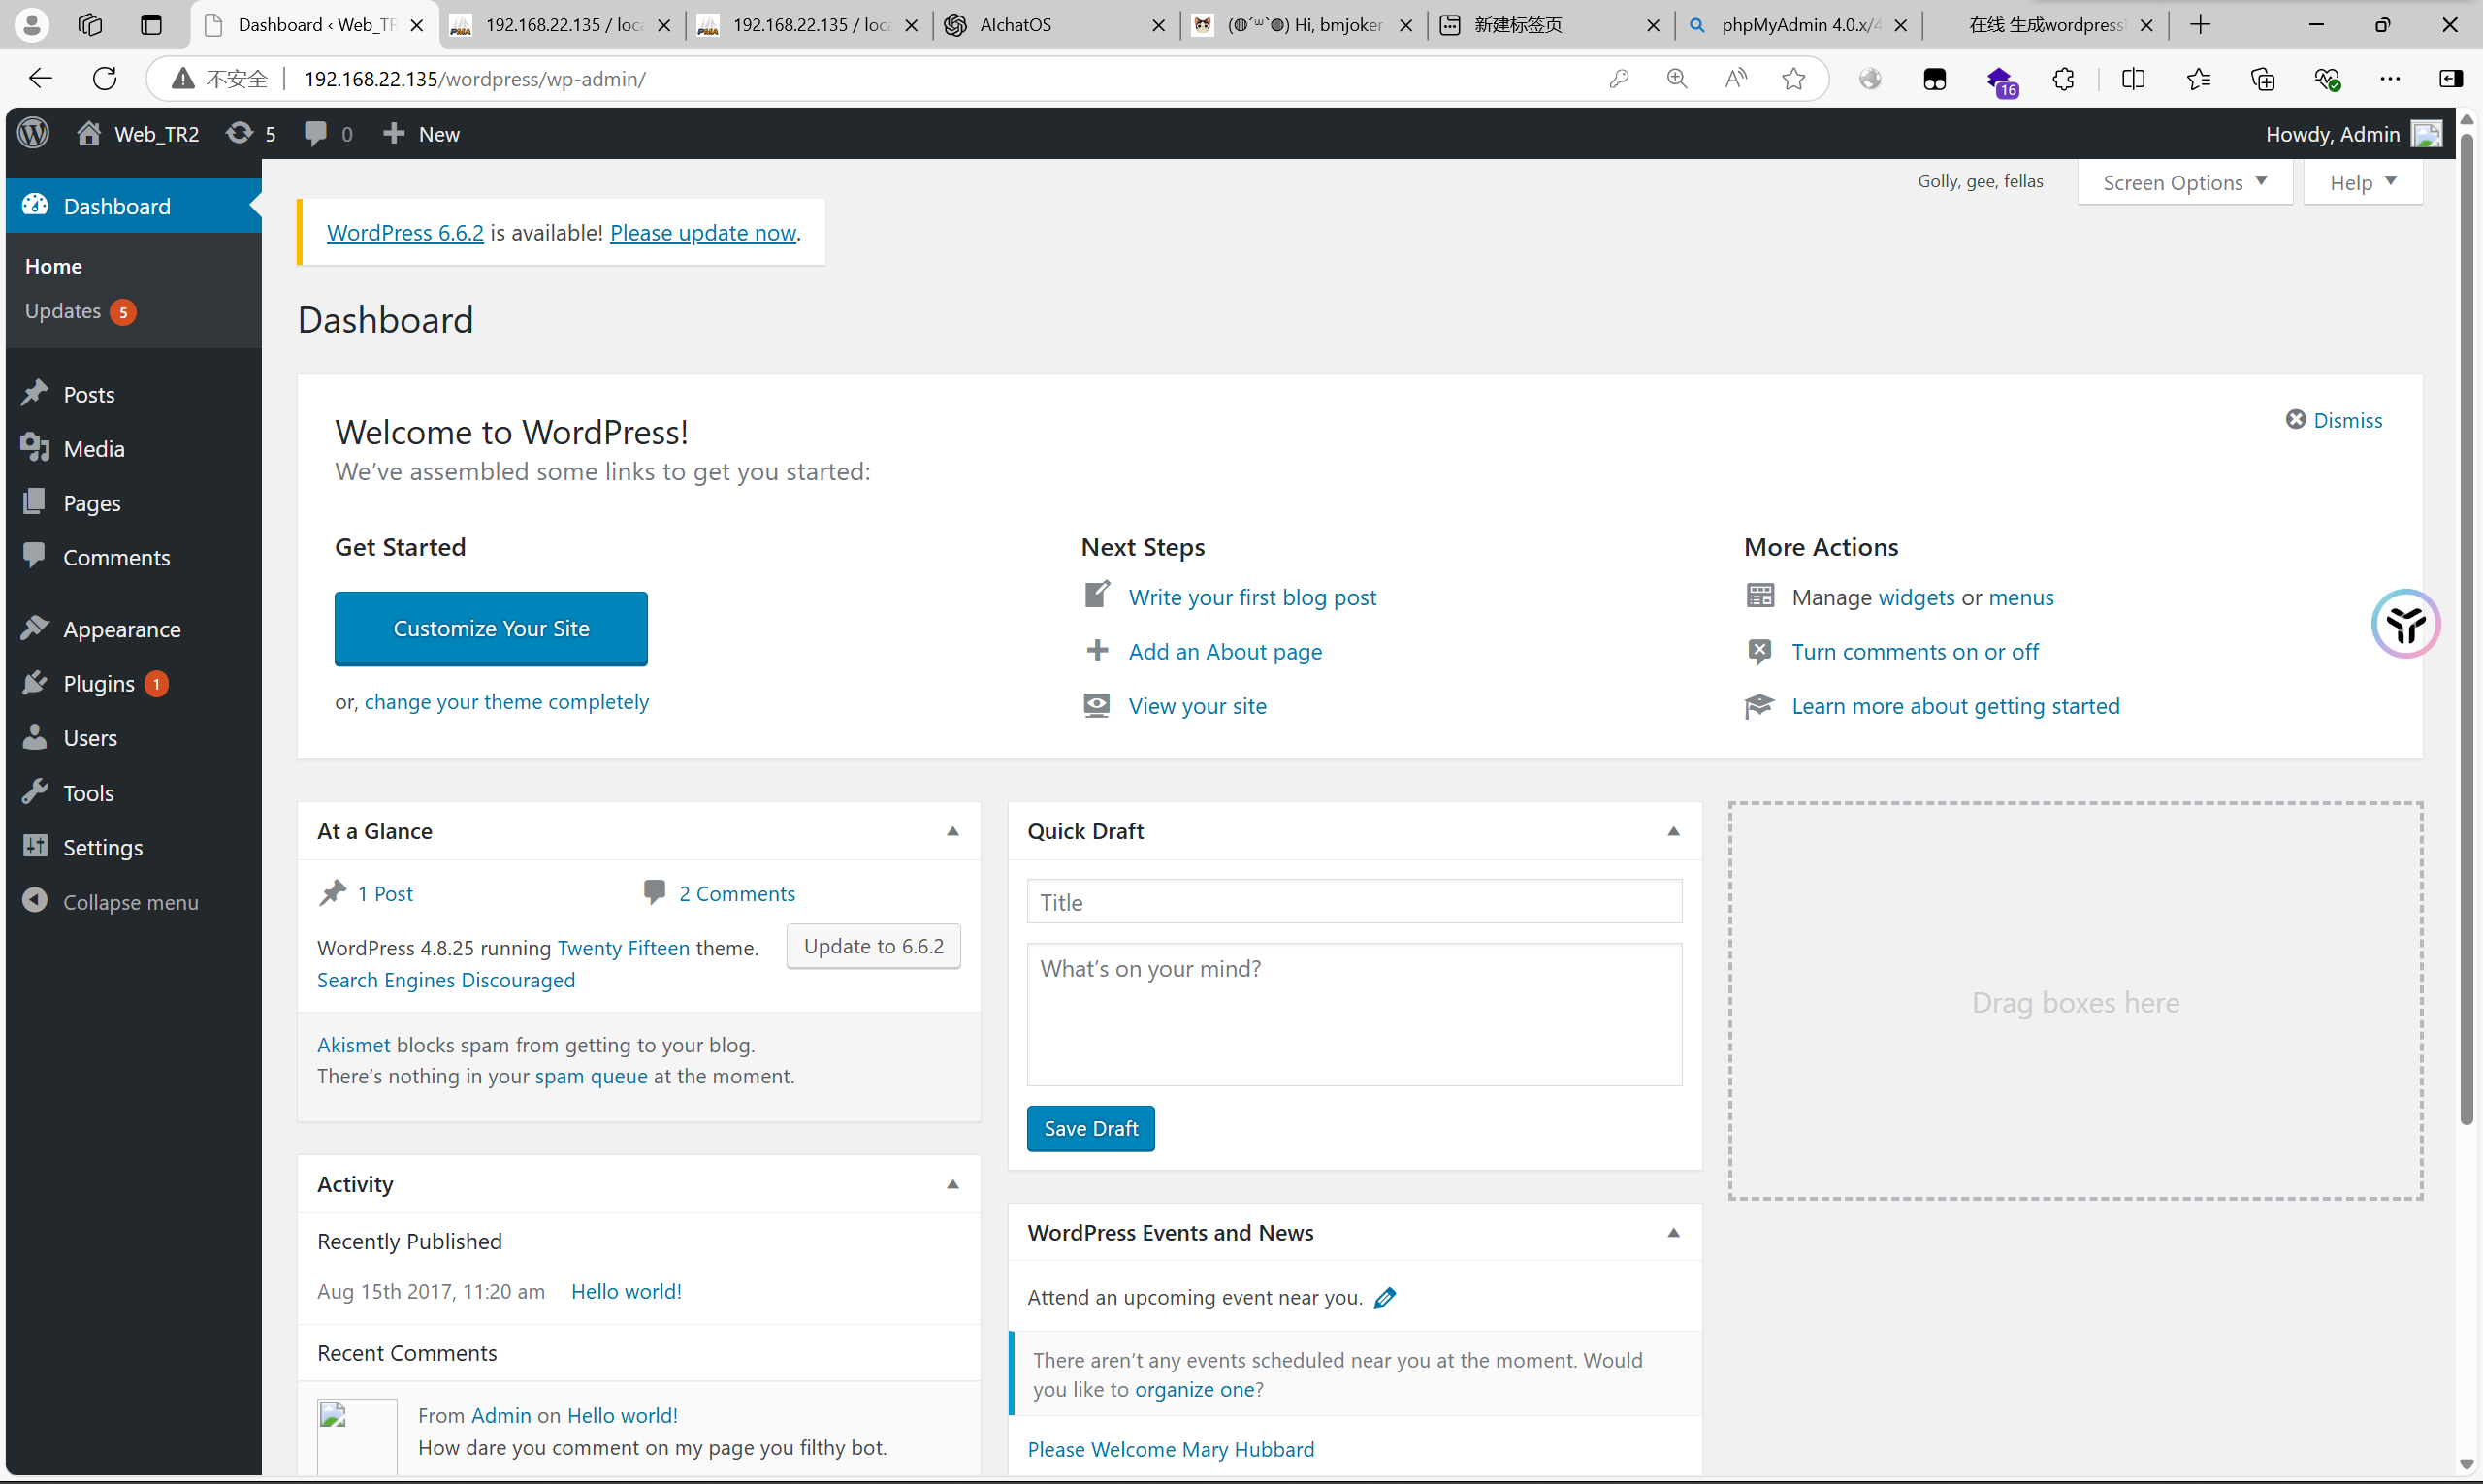Screen dimensions: 2483x1484
Task: Collapse the Quick Draft box
Action: pyautogui.click(x=1673, y=831)
